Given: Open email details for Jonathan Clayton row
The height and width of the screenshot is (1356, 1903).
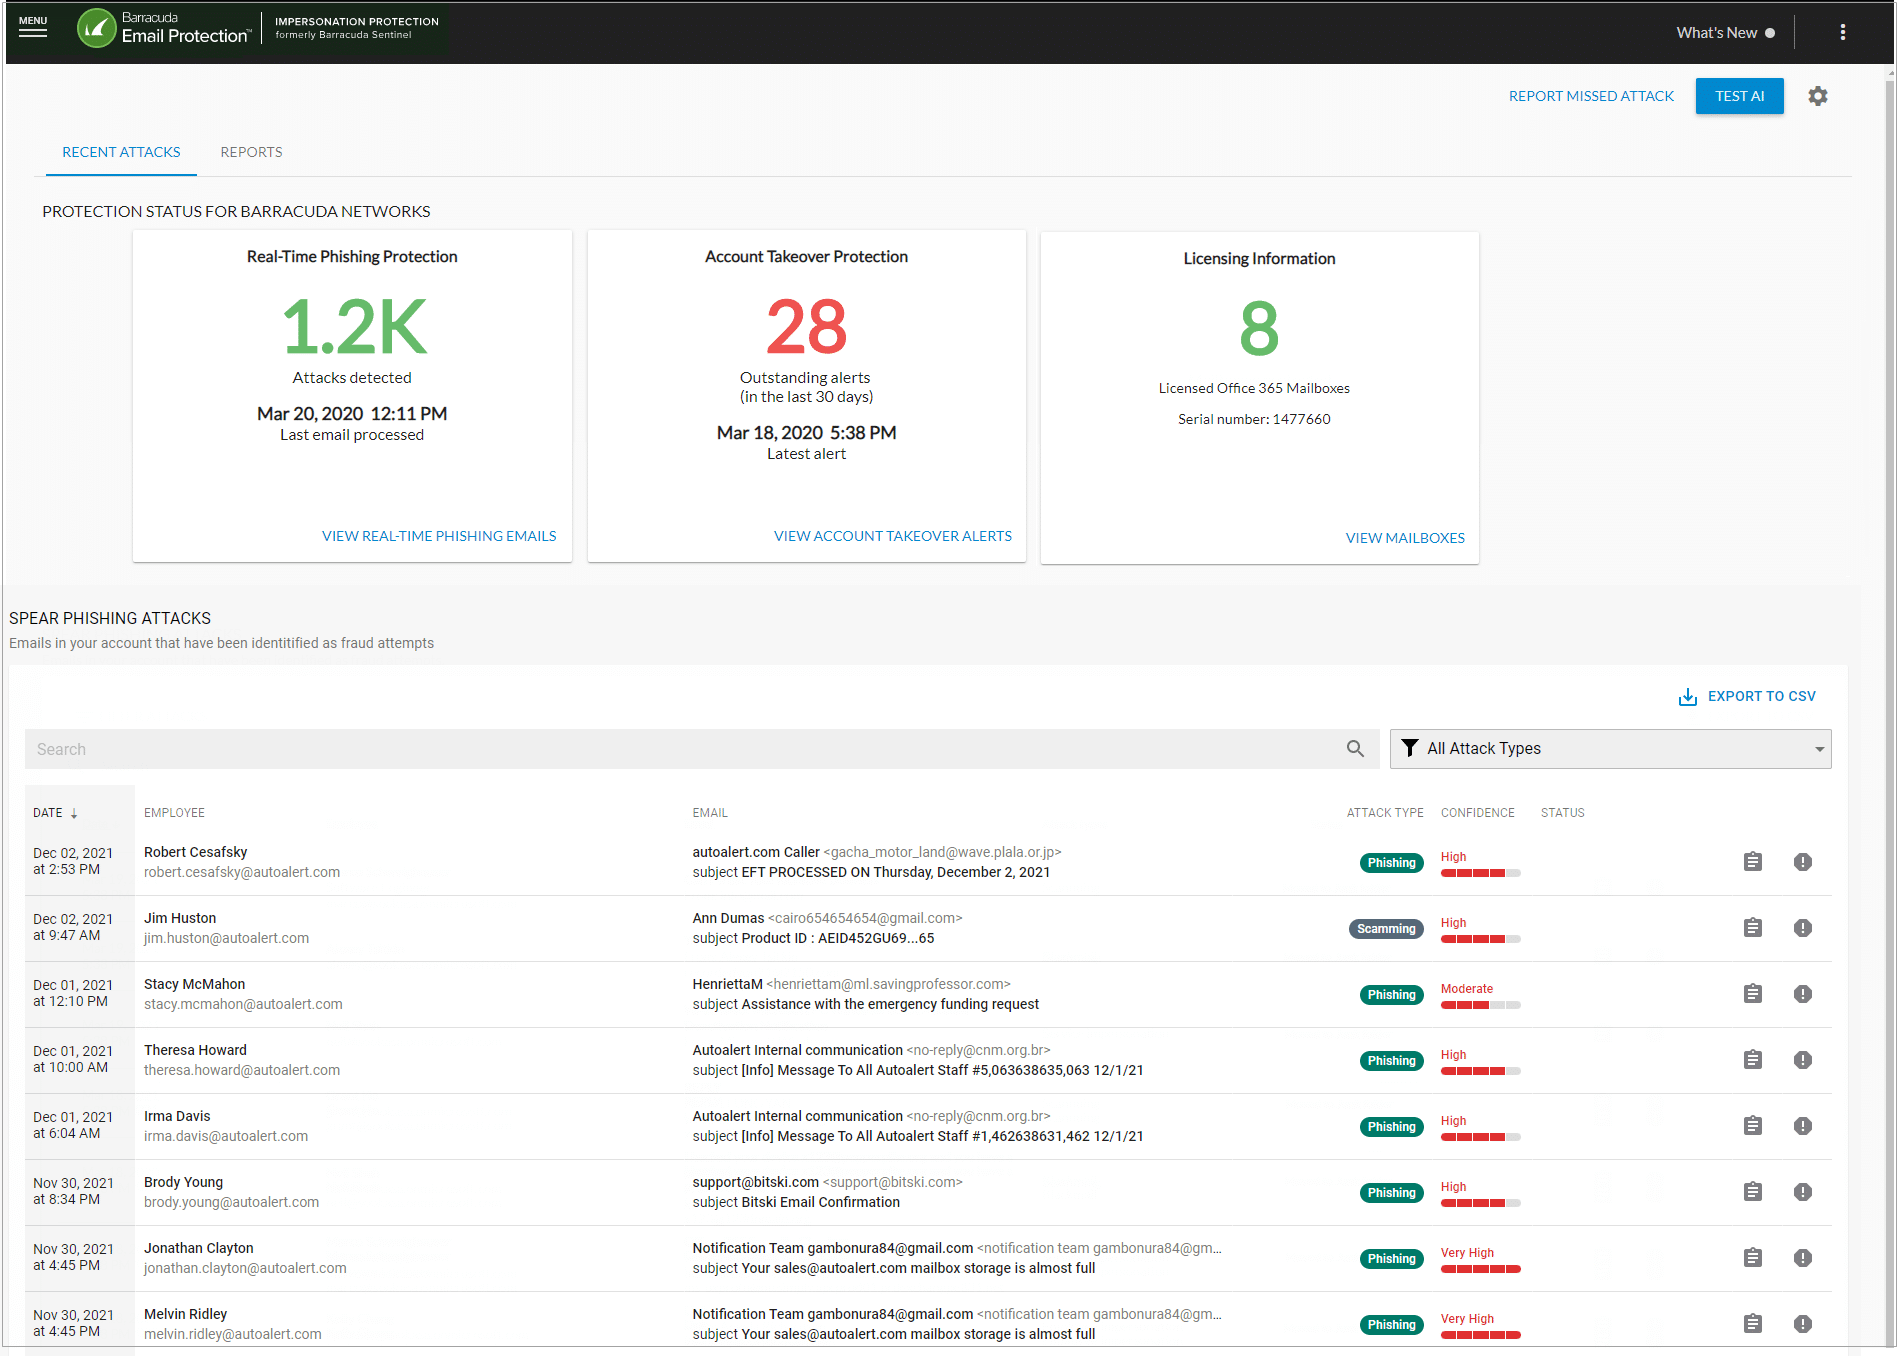Looking at the screenshot, I should (x=1752, y=1258).
